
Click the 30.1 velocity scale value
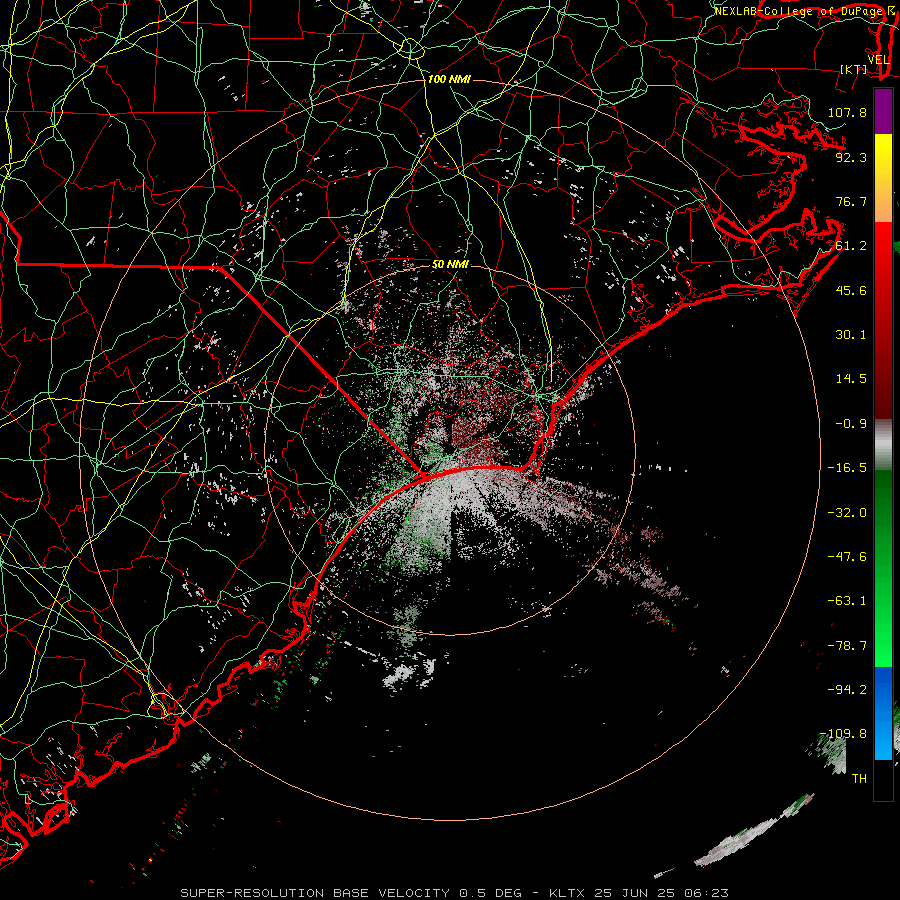tap(851, 335)
